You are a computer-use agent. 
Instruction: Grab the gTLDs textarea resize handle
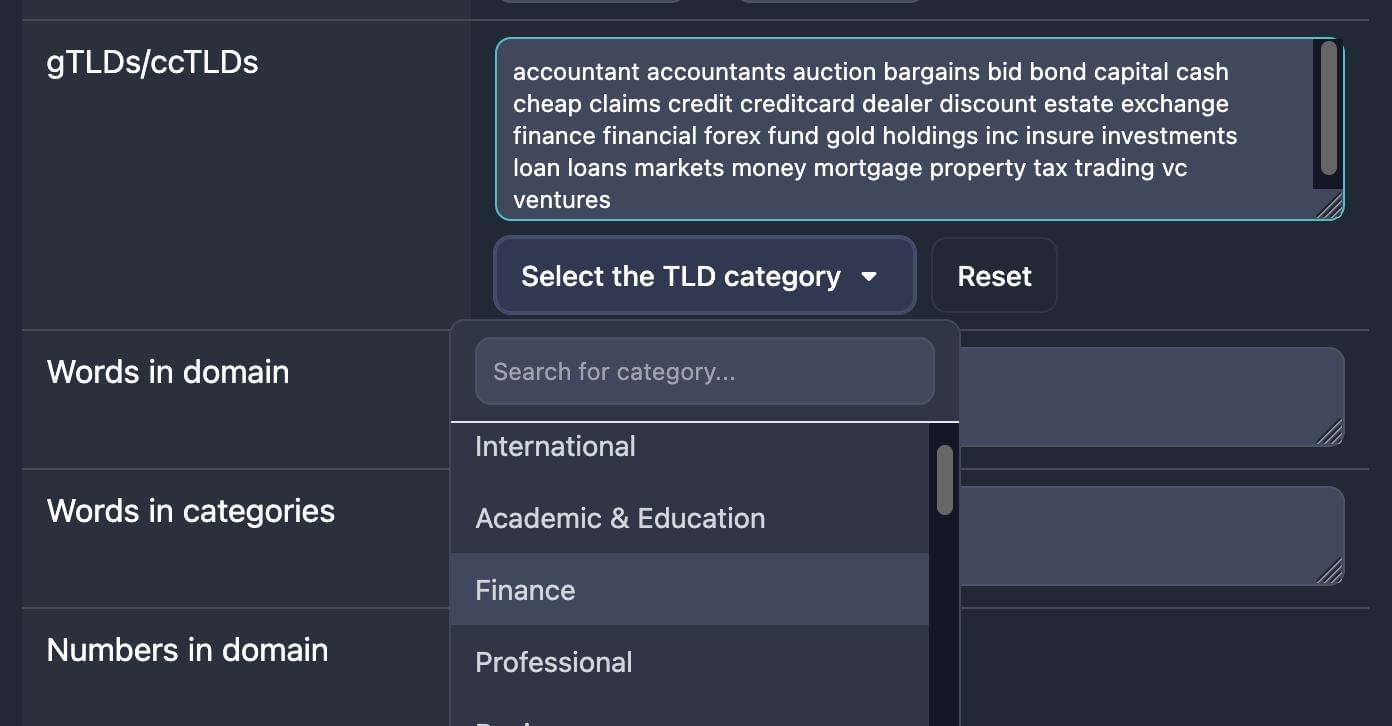coord(1329,206)
